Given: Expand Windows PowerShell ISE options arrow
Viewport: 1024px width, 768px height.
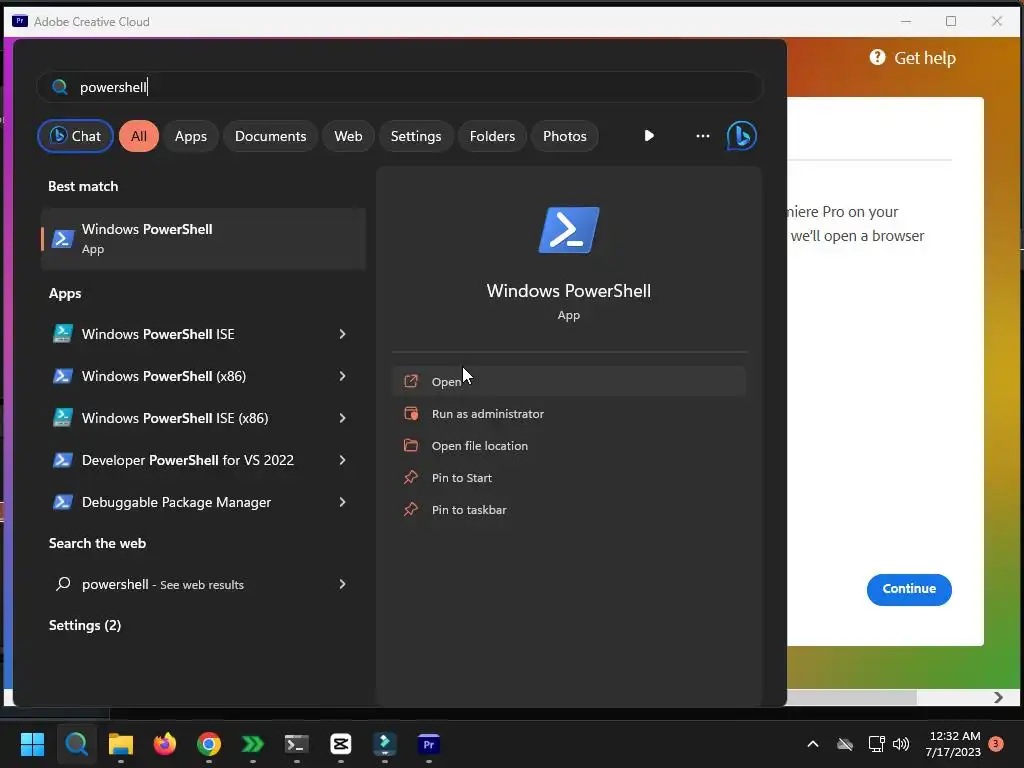Looking at the screenshot, I should (x=342, y=334).
